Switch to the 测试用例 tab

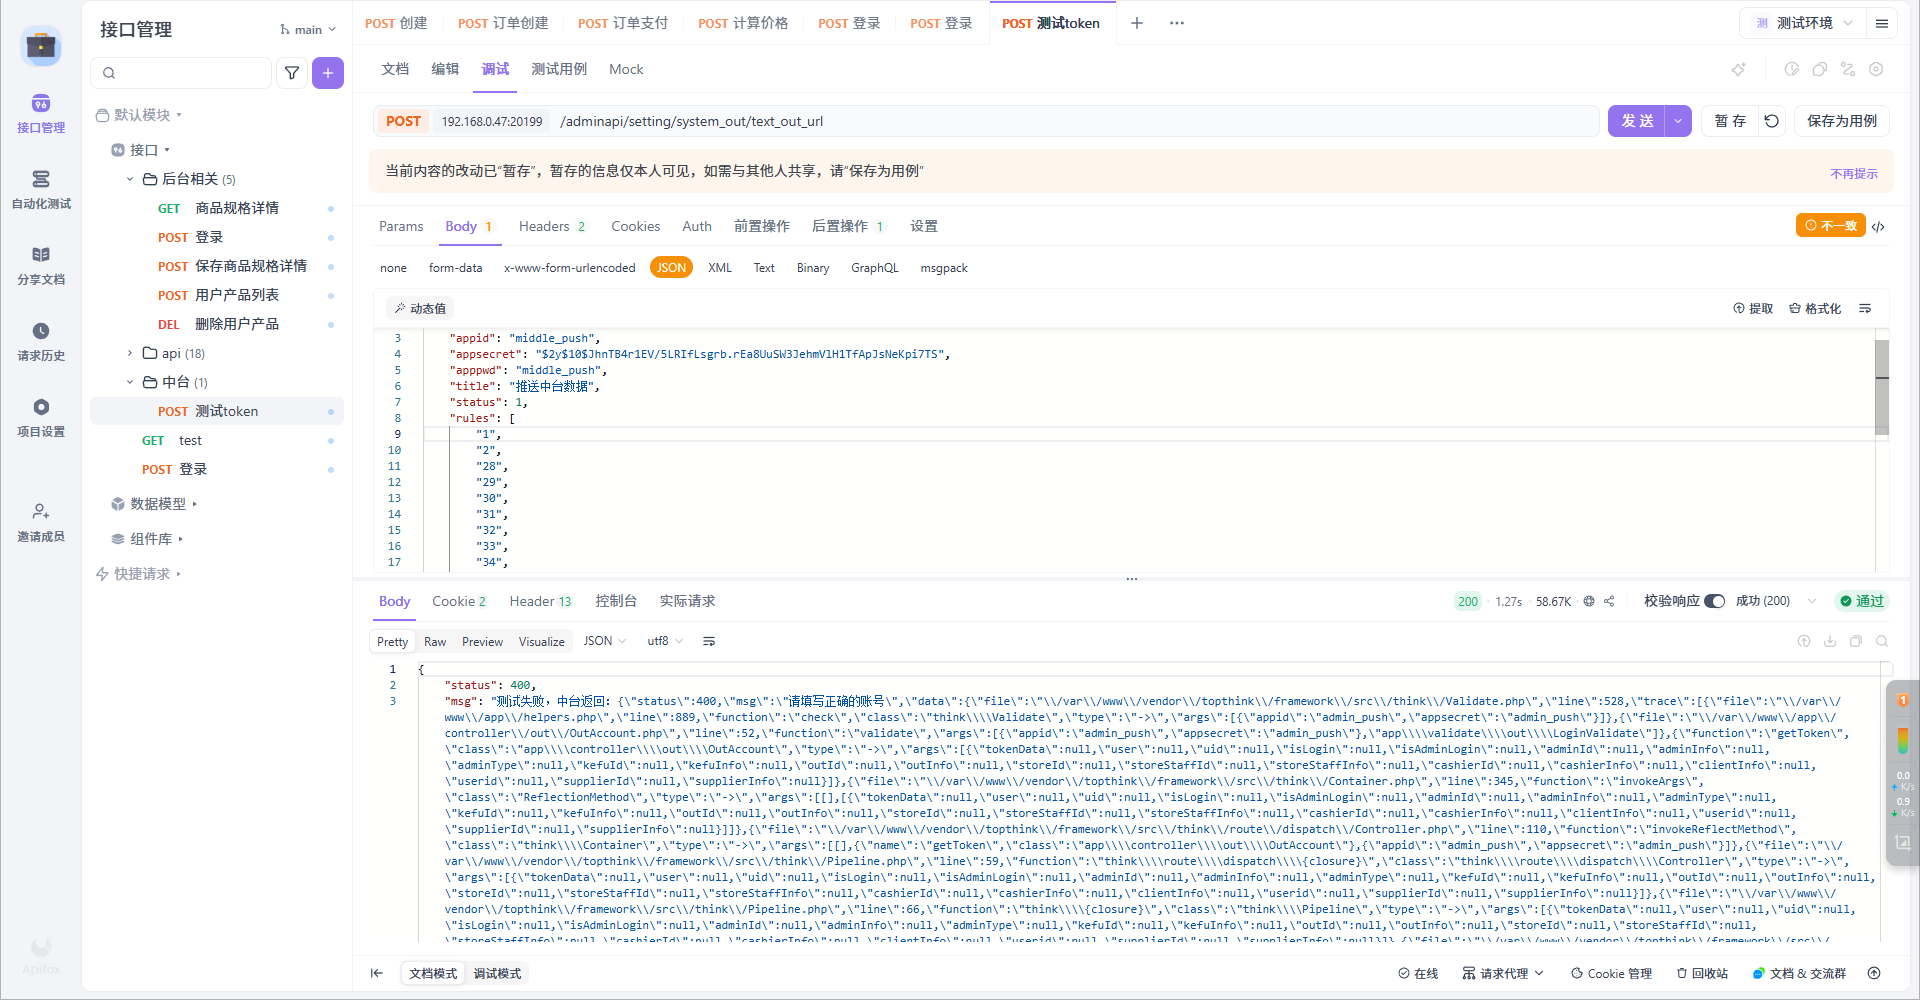(x=559, y=69)
